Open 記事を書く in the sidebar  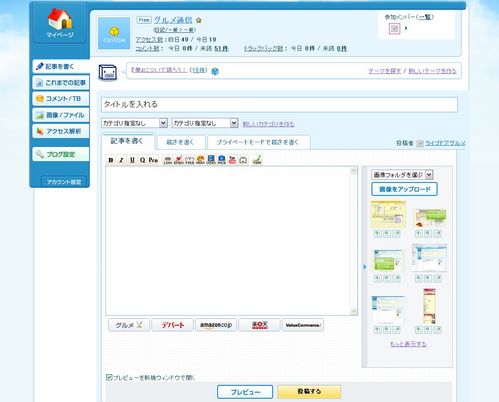(x=61, y=67)
